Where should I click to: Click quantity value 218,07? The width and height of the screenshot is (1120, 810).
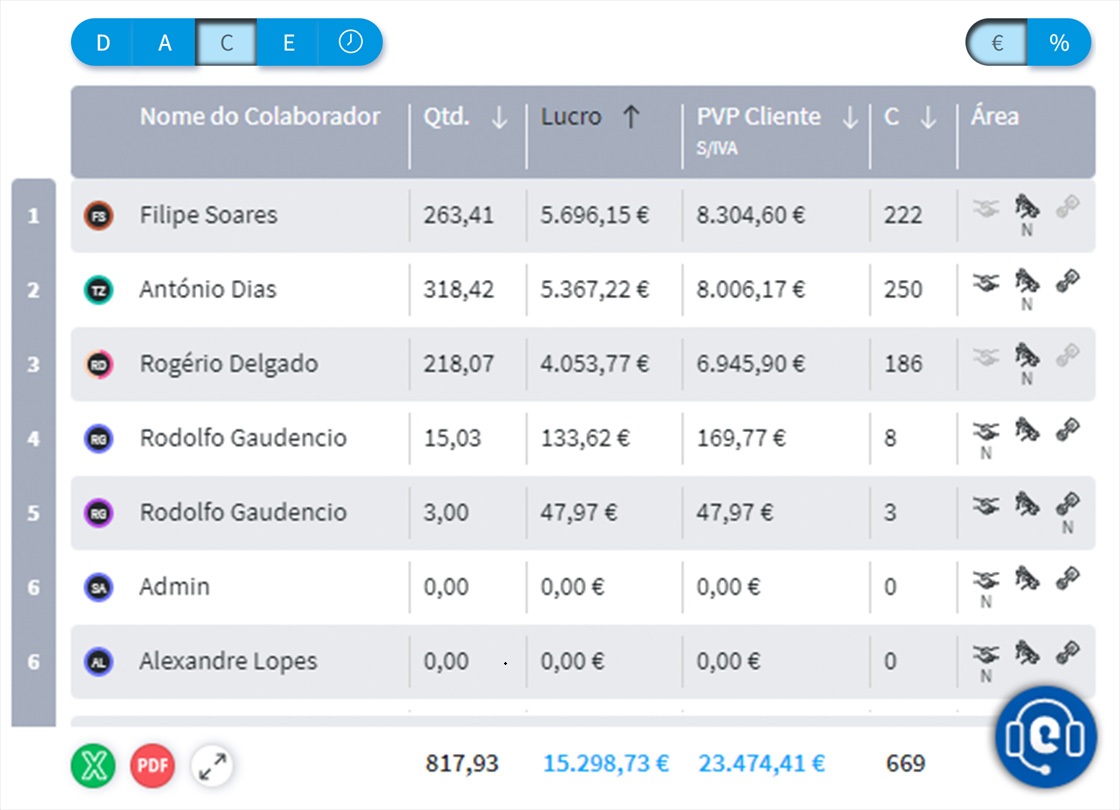tap(459, 364)
